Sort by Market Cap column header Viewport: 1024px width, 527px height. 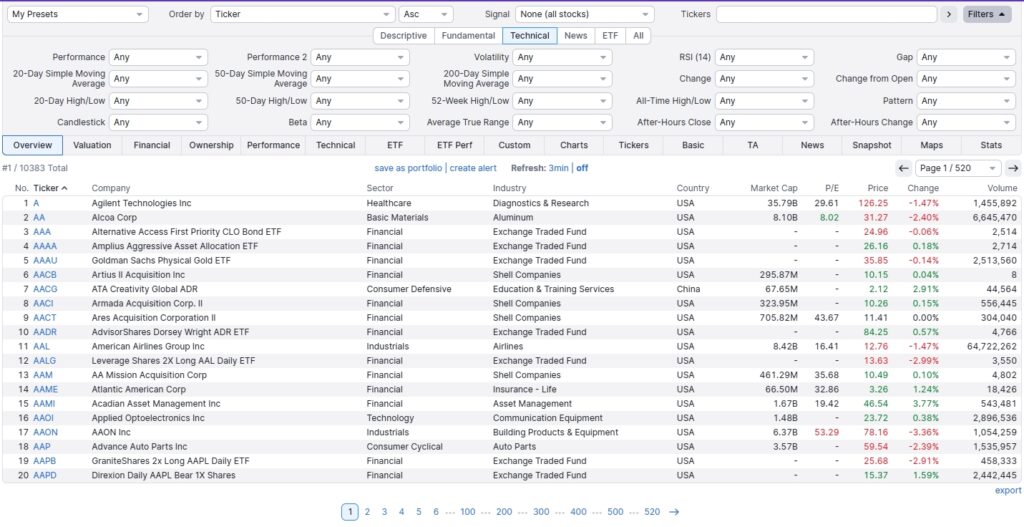click(x=774, y=188)
